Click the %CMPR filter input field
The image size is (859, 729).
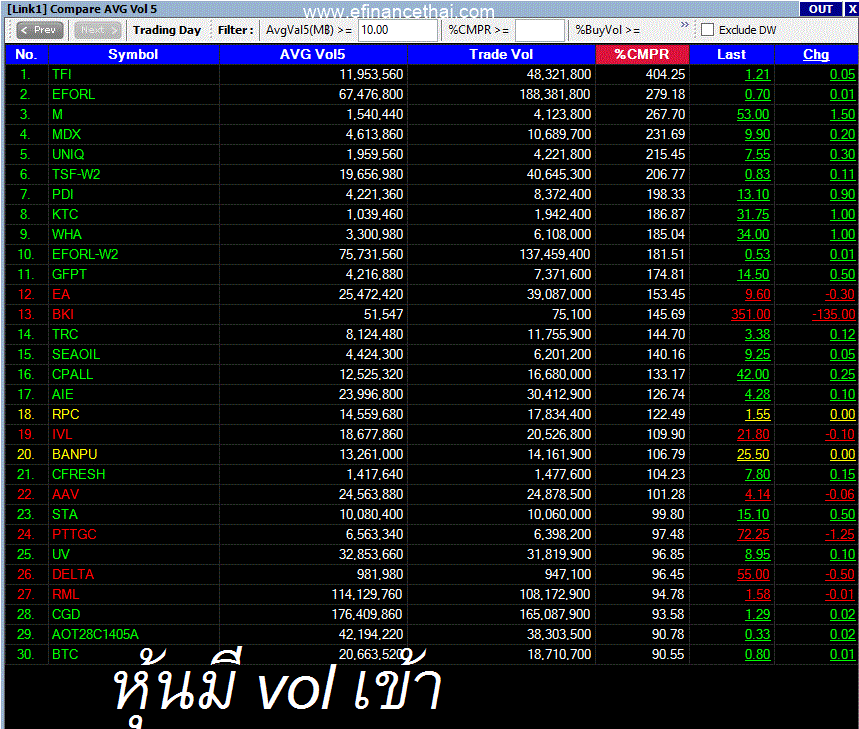(x=539, y=30)
